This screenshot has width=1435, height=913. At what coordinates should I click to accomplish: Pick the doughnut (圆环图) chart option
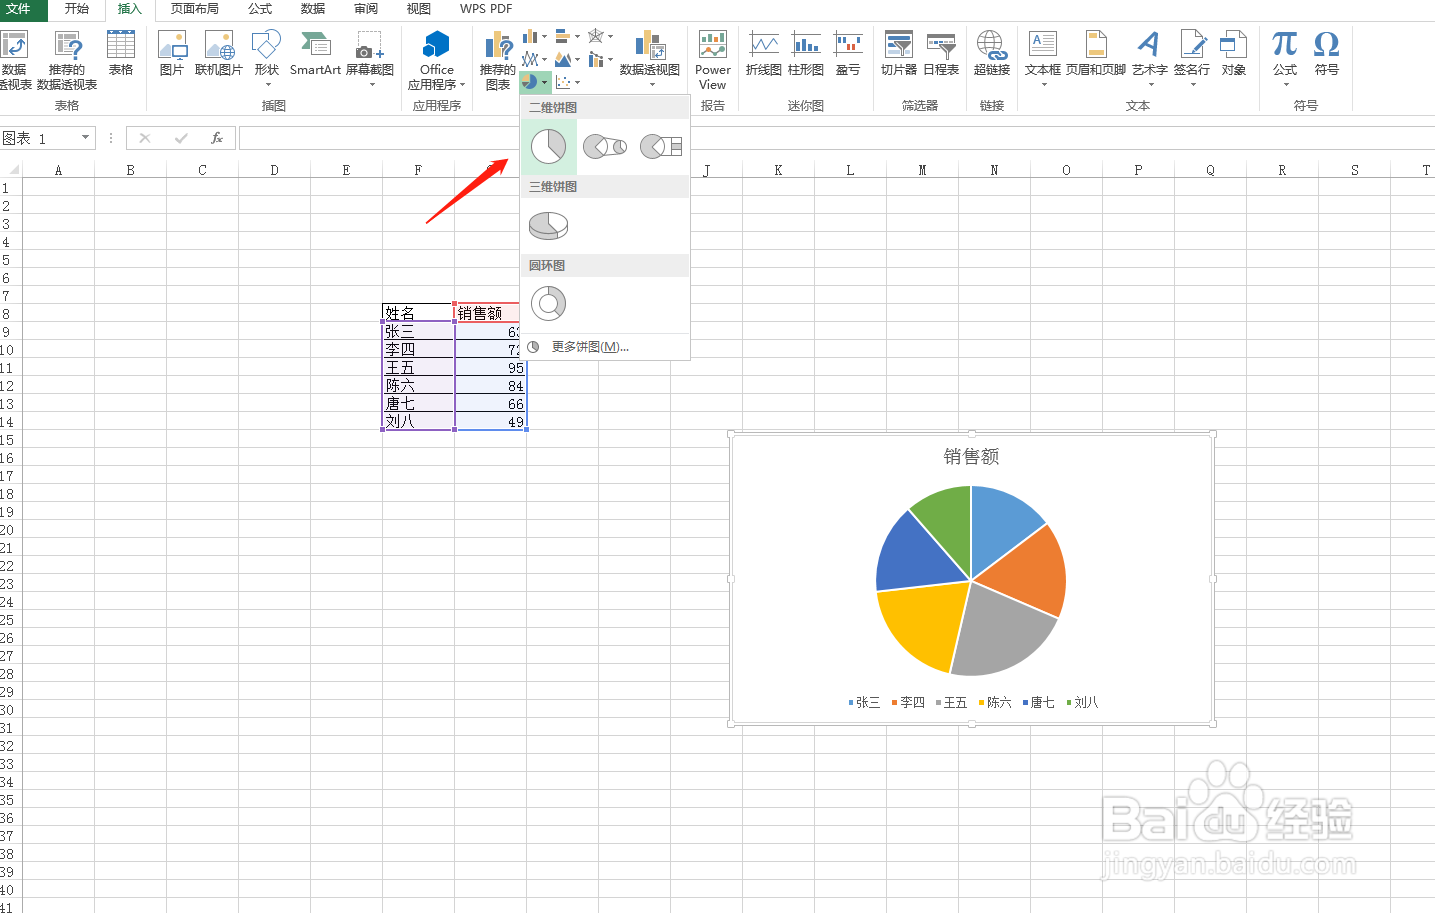548,303
